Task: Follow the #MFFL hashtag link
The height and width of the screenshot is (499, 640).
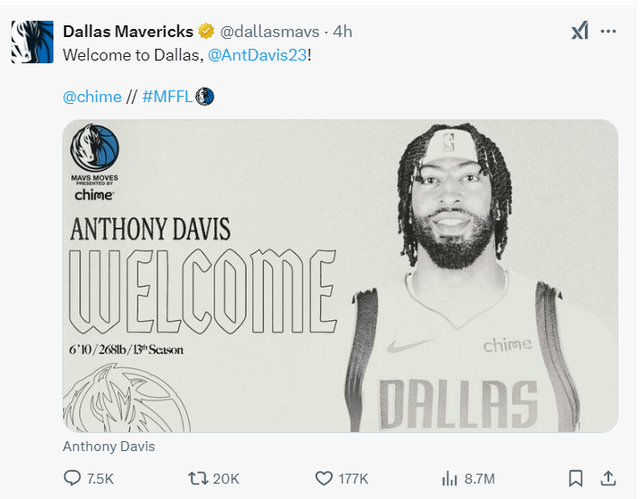Action: [167, 97]
